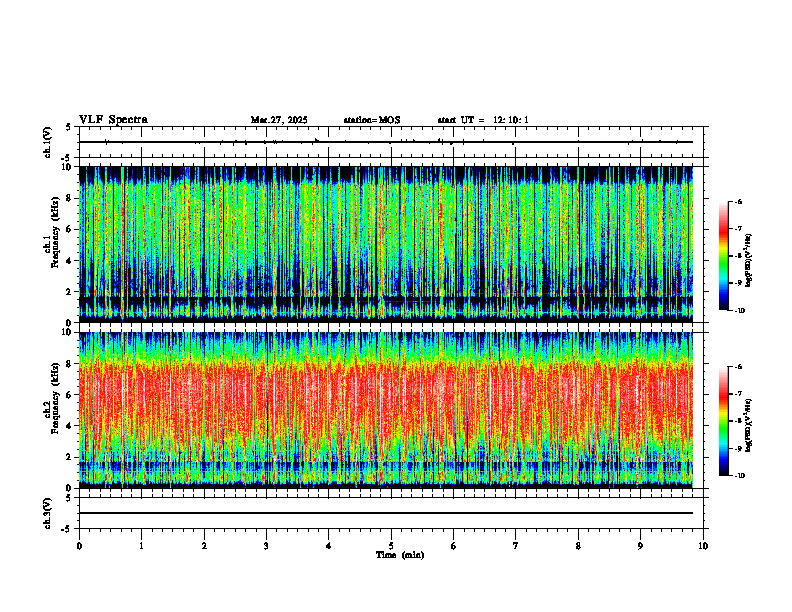Click the time axis tick label "2"
This screenshot has width=792, height=612.
point(204,546)
